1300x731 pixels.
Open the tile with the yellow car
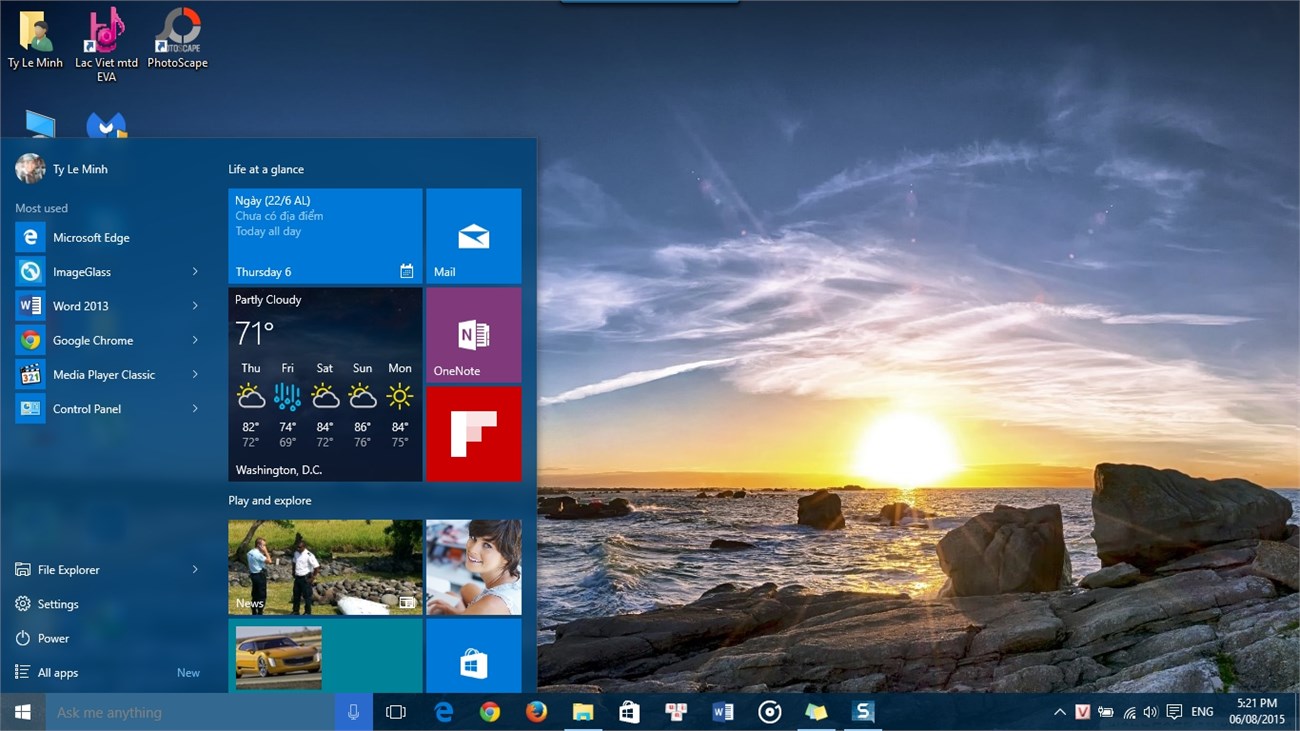325,656
